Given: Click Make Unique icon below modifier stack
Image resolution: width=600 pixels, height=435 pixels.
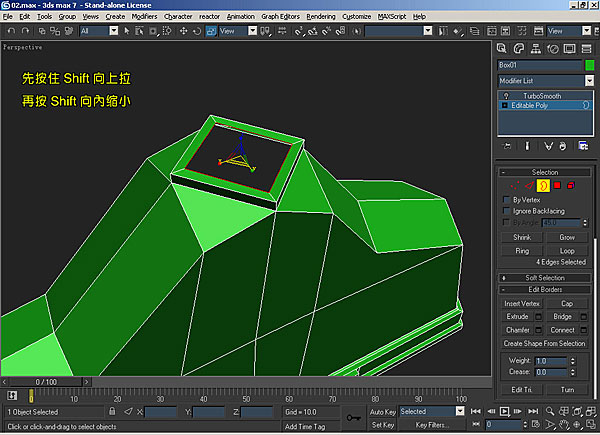Looking at the screenshot, I should pos(548,146).
